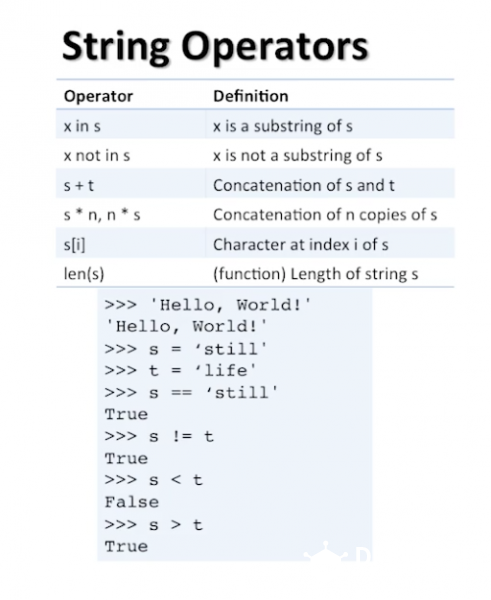The width and height of the screenshot is (491, 600).
Task: Click 'Concatenation of s and t' definition
Action: [304, 185]
